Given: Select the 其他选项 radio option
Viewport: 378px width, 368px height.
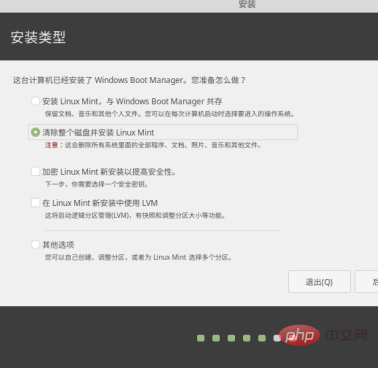Looking at the screenshot, I should pos(36,244).
